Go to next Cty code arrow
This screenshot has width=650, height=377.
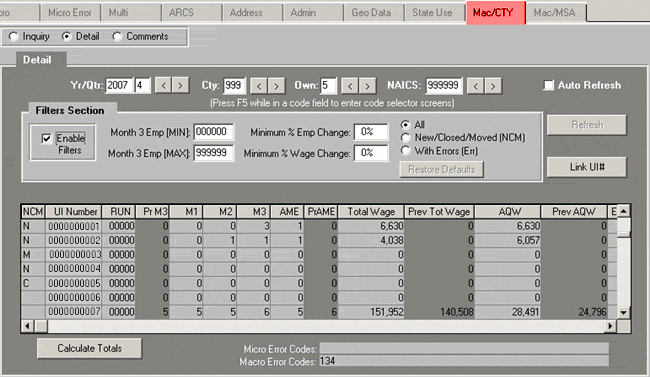pyautogui.click(x=276, y=86)
